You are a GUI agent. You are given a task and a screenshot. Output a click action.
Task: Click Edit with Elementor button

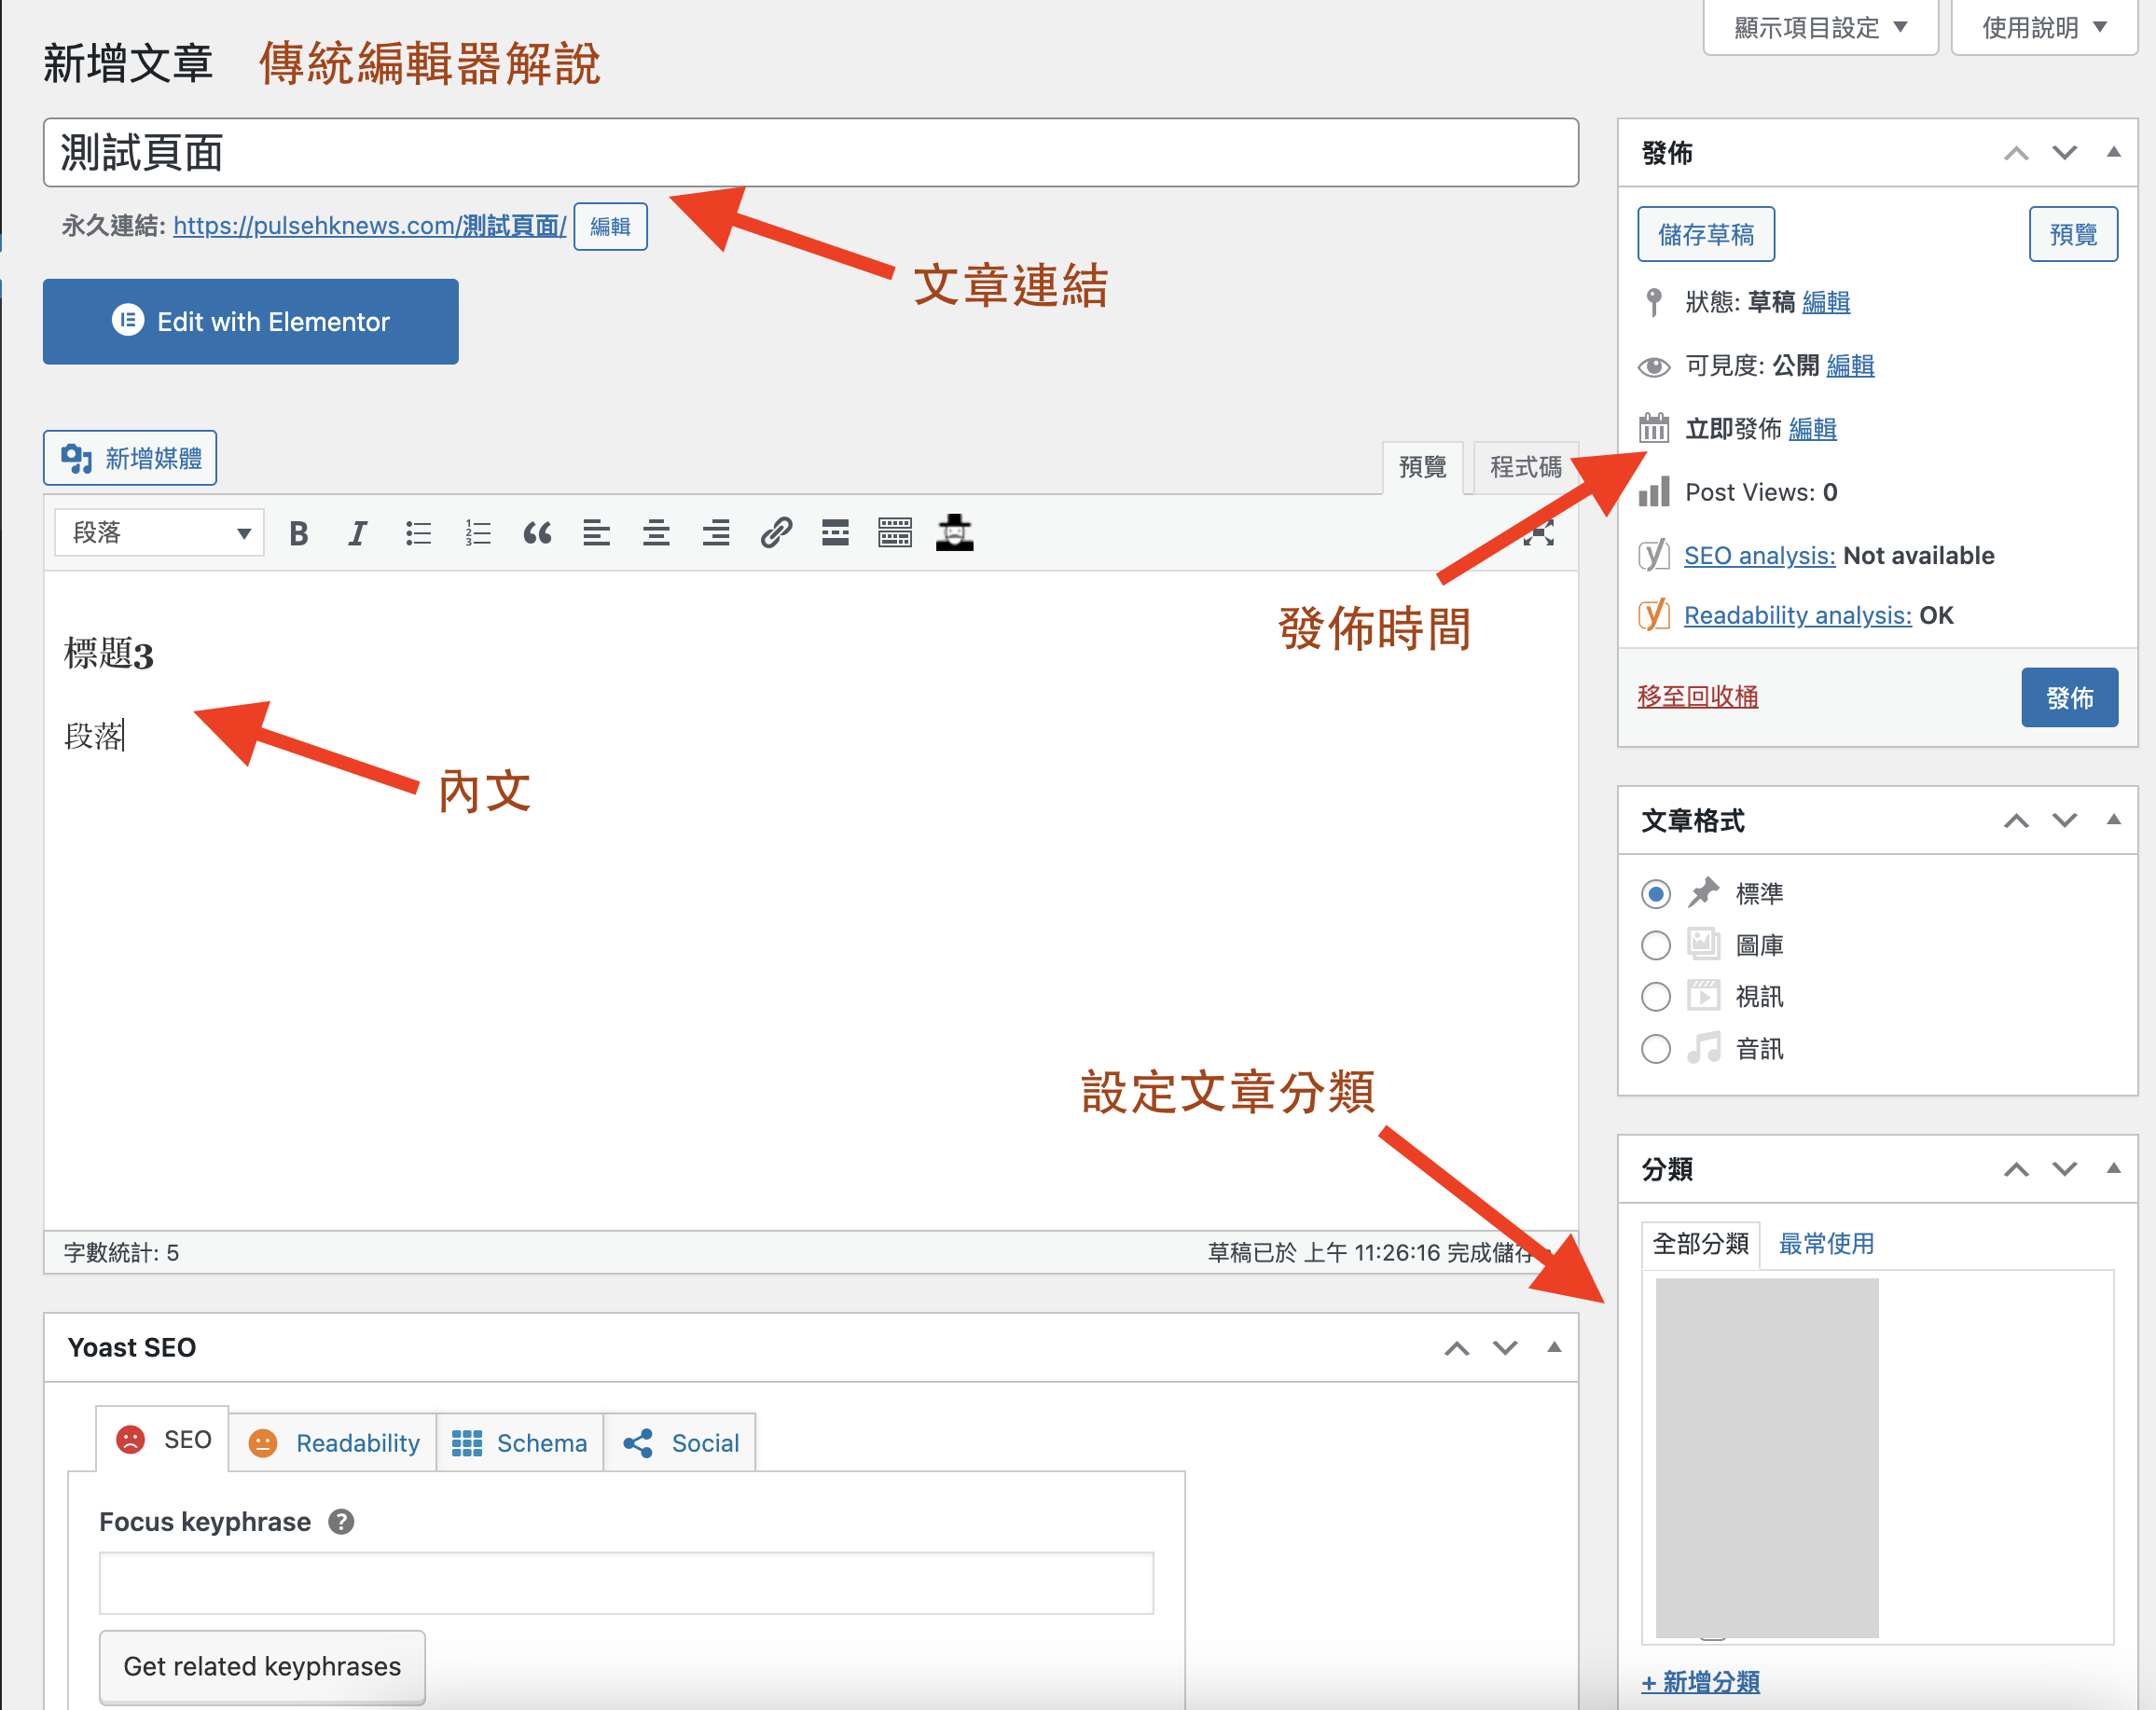tap(250, 321)
